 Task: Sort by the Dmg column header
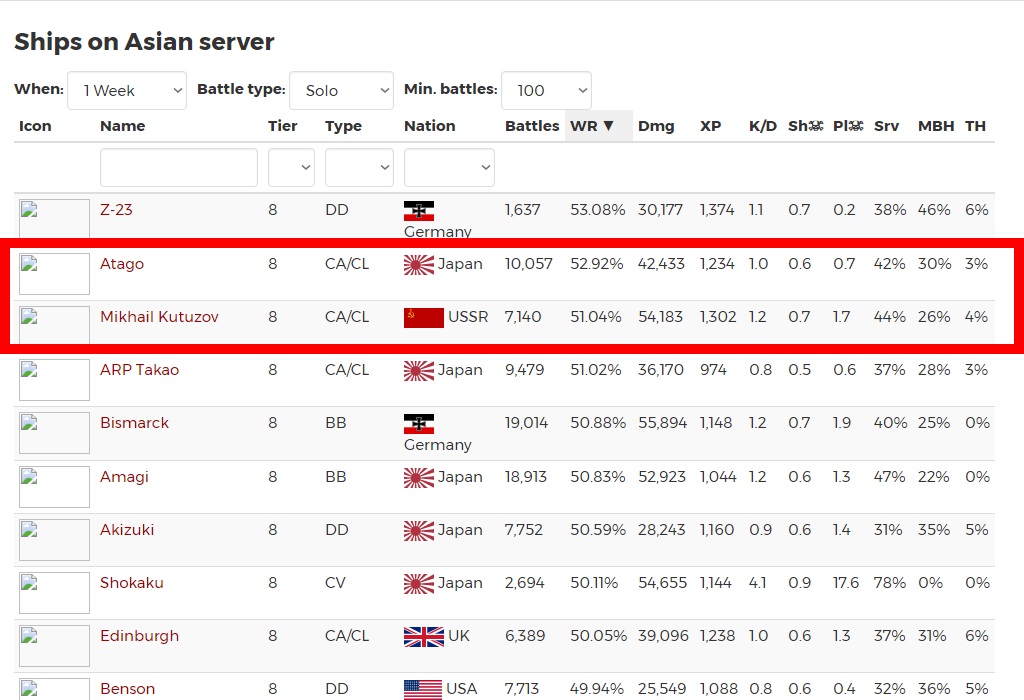(x=656, y=126)
